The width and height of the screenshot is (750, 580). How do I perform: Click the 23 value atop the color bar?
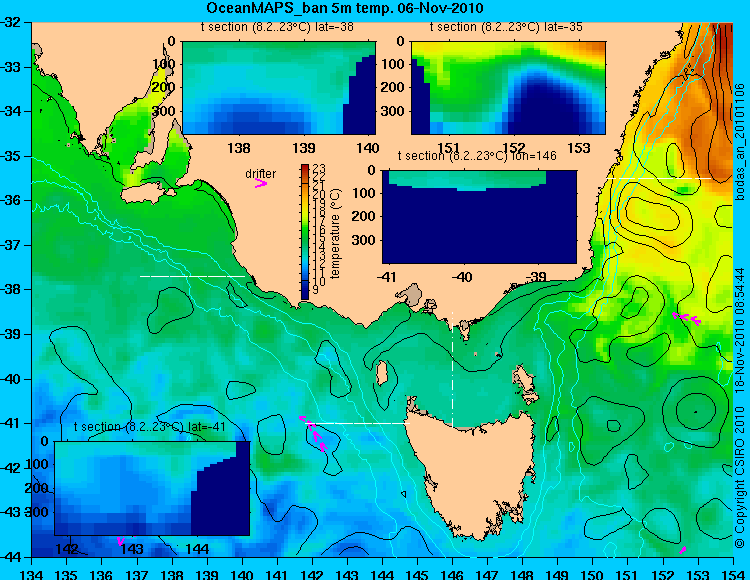(x=319, y=168)
